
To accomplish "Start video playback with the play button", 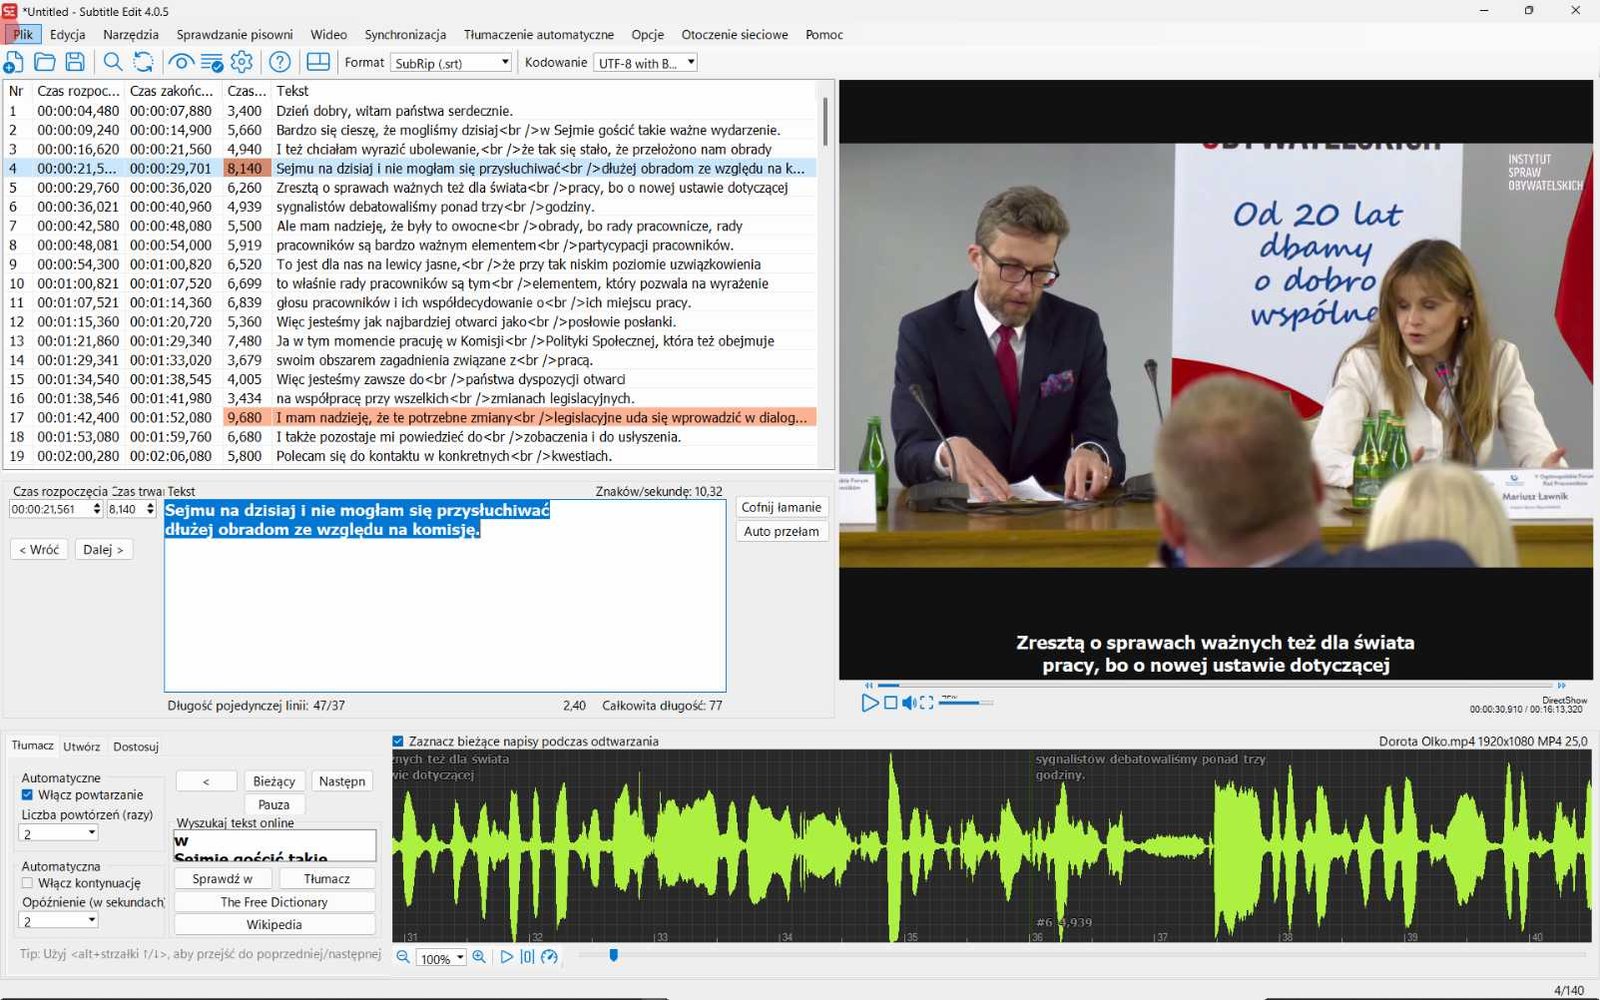I will 870,703.
